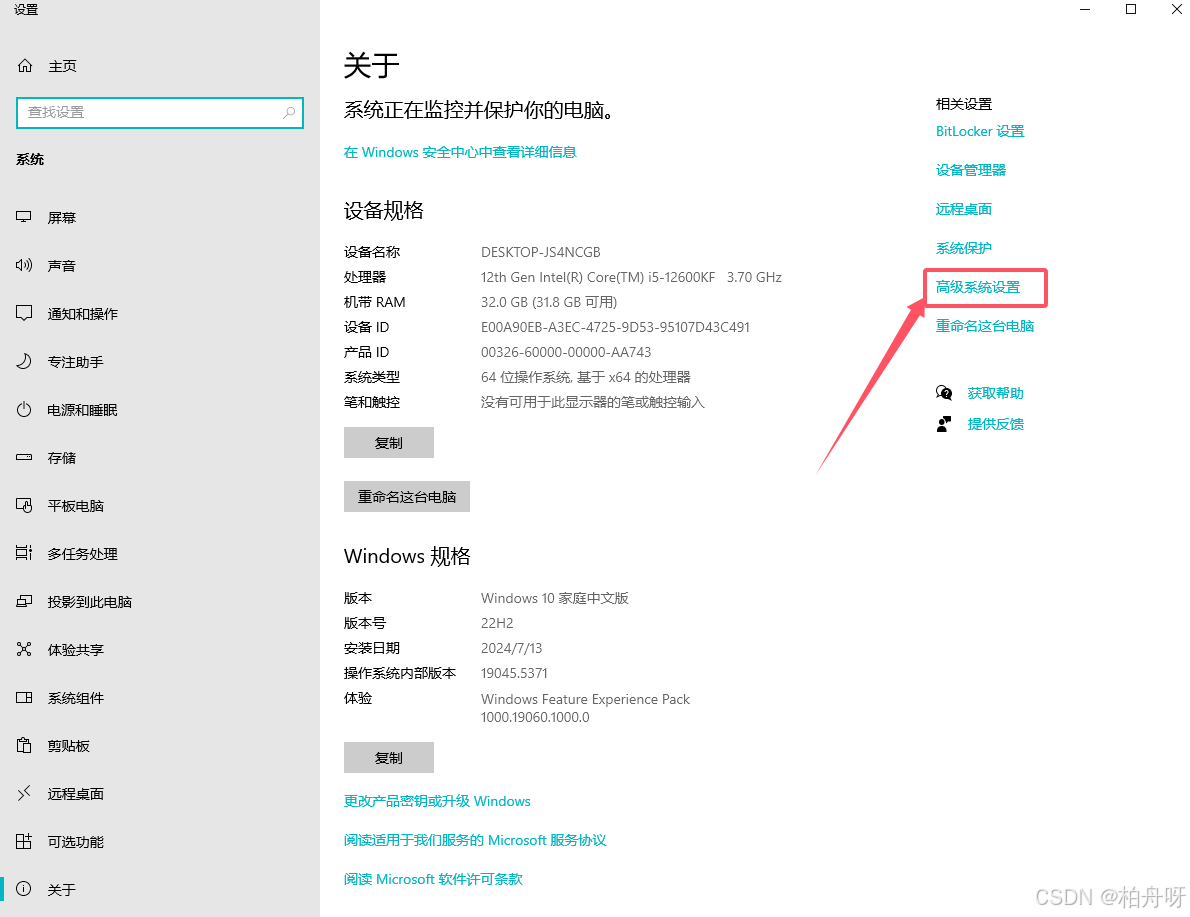Click the Sound speaker icon
This screenshot has width=1190, height=917.
[24, 265]
